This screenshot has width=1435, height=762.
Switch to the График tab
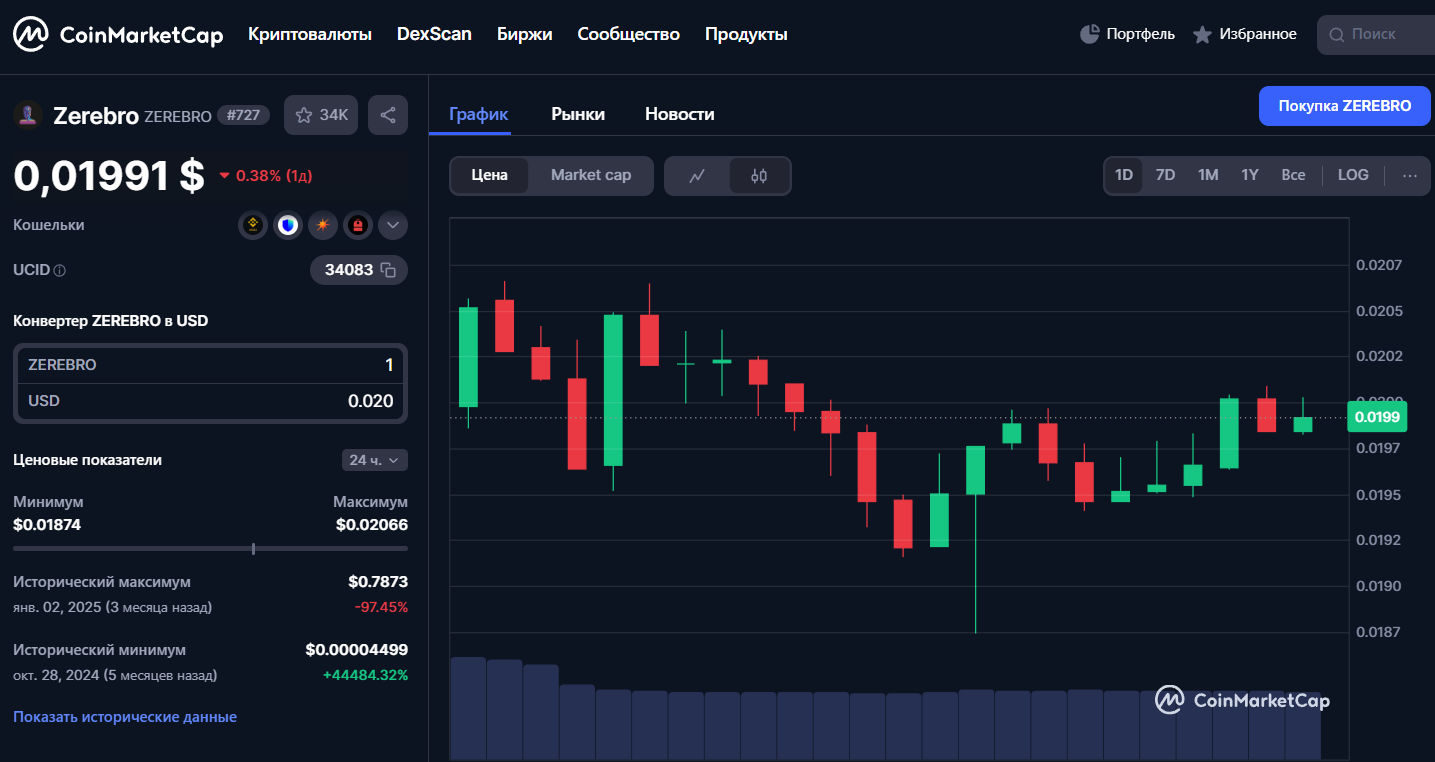click(x=479, y=114)
